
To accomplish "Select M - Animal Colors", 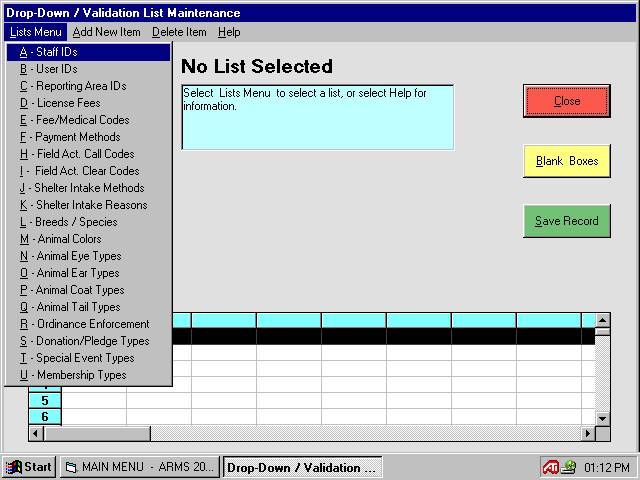I will point(89,239).
